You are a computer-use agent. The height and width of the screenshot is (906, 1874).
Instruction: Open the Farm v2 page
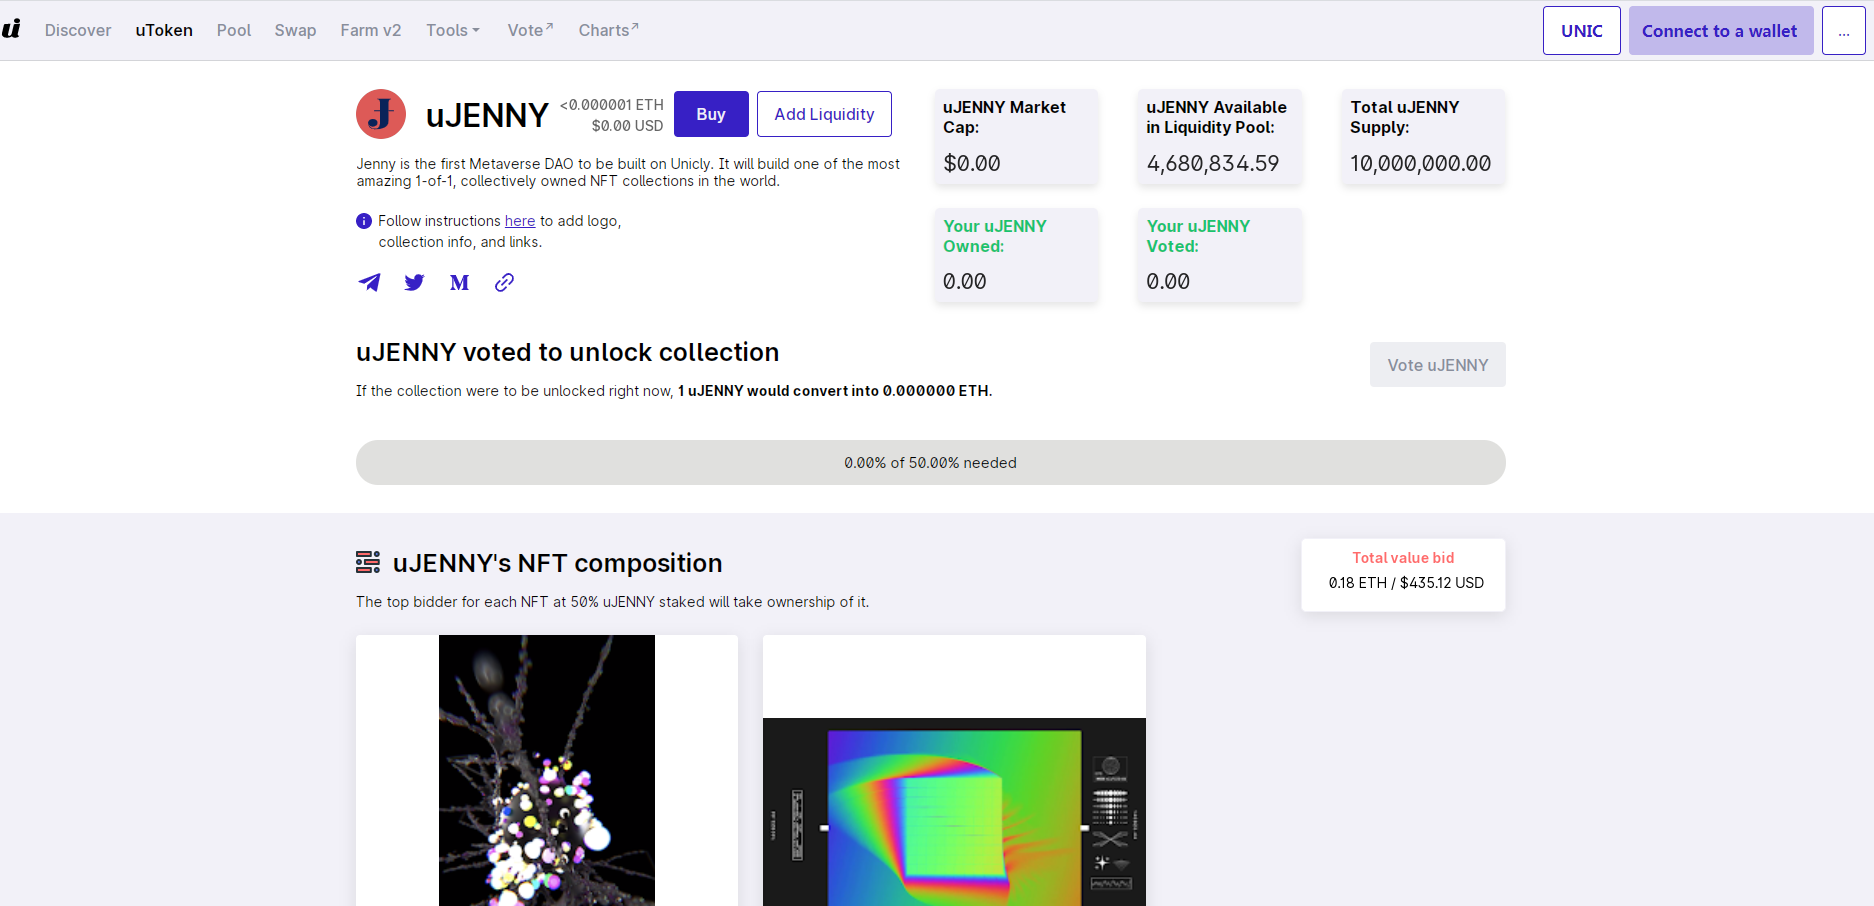pyautogui.click(x=370, y=30)
